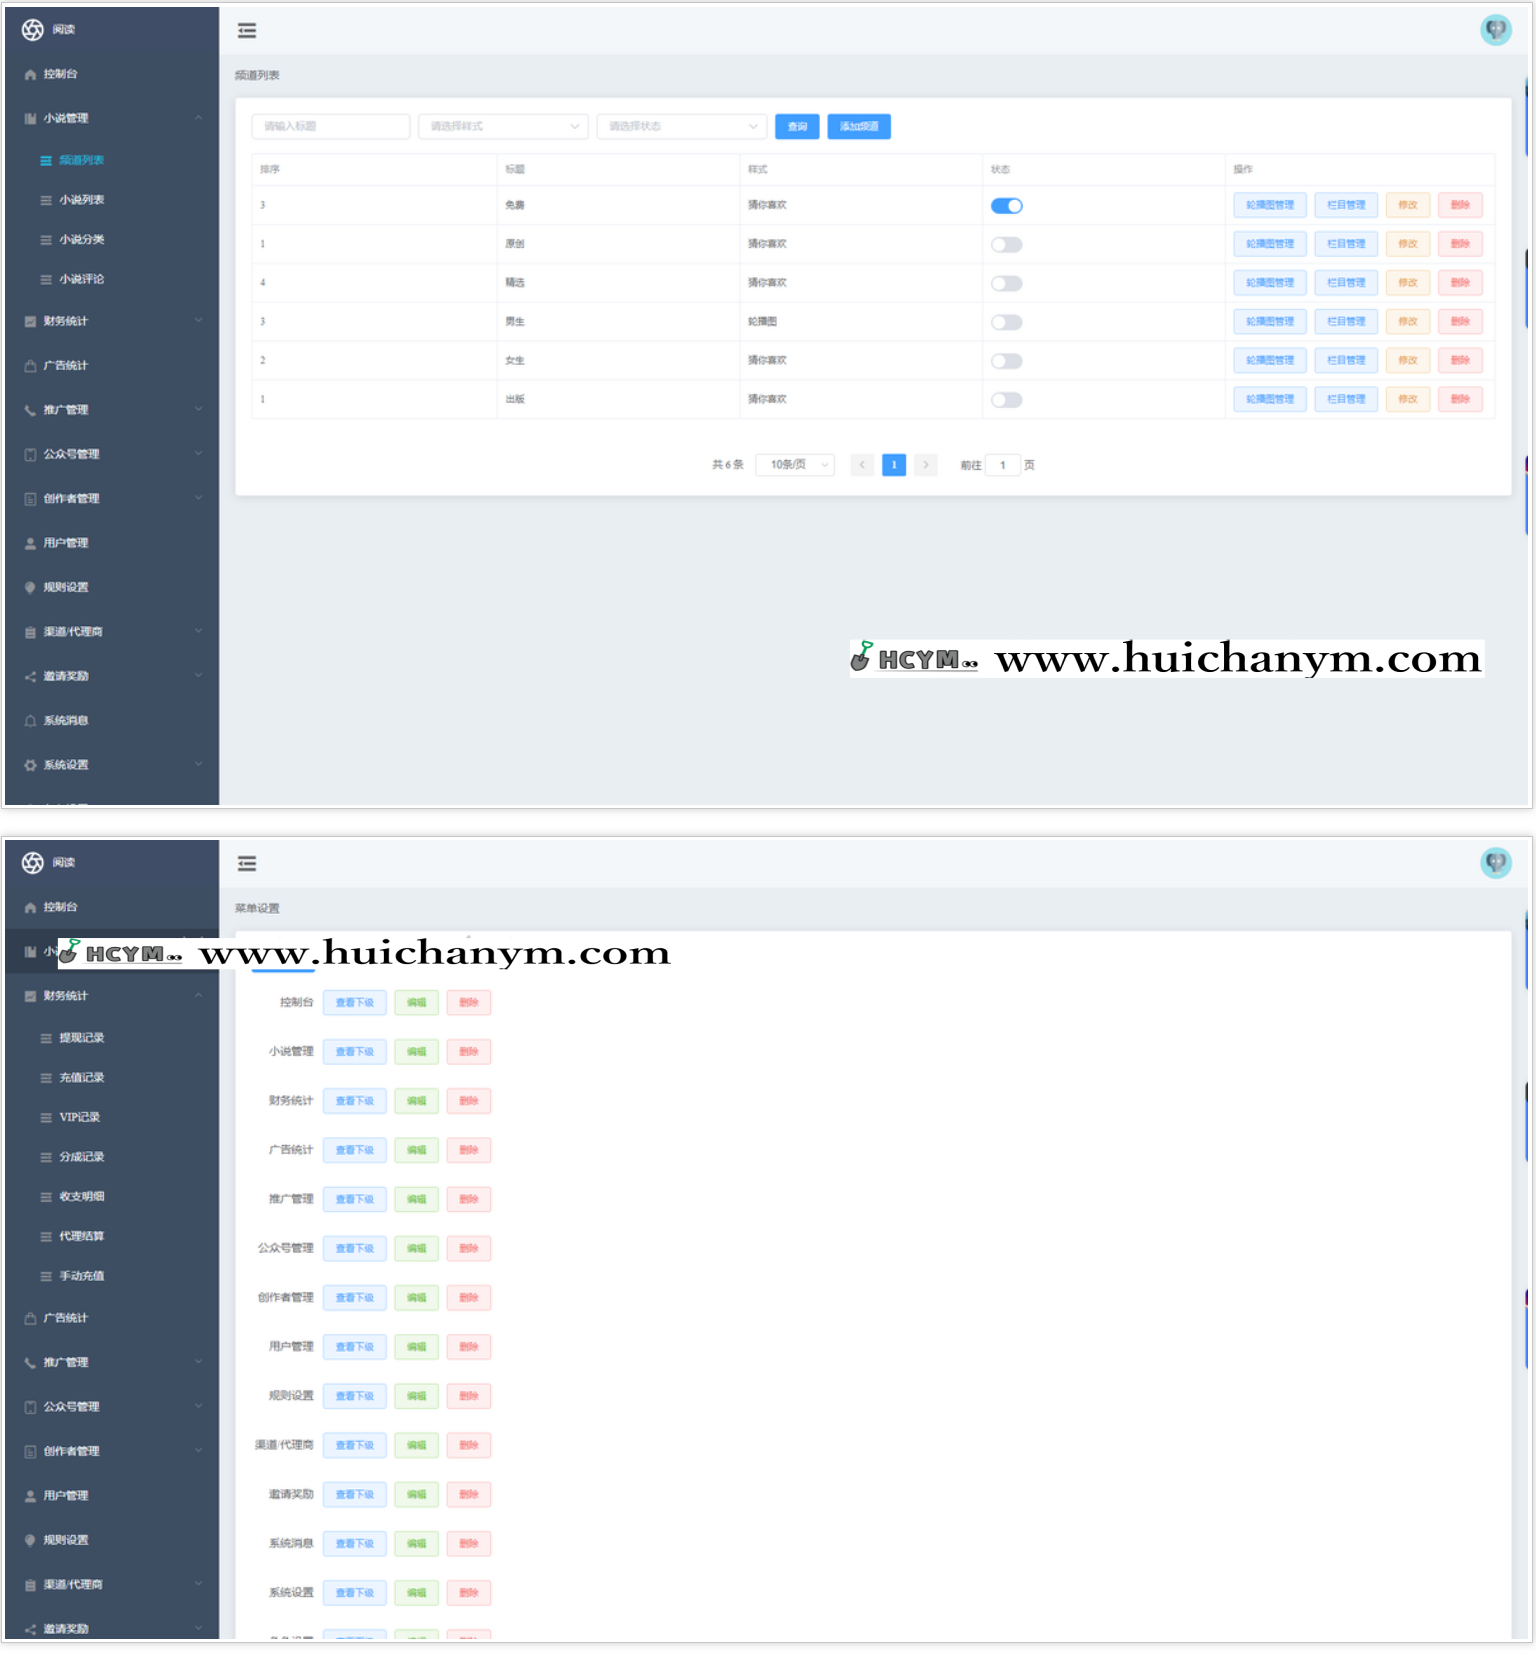
Task: Click the hamburger menu icon above 频道列表 heading
Action: tap(247, 31)
